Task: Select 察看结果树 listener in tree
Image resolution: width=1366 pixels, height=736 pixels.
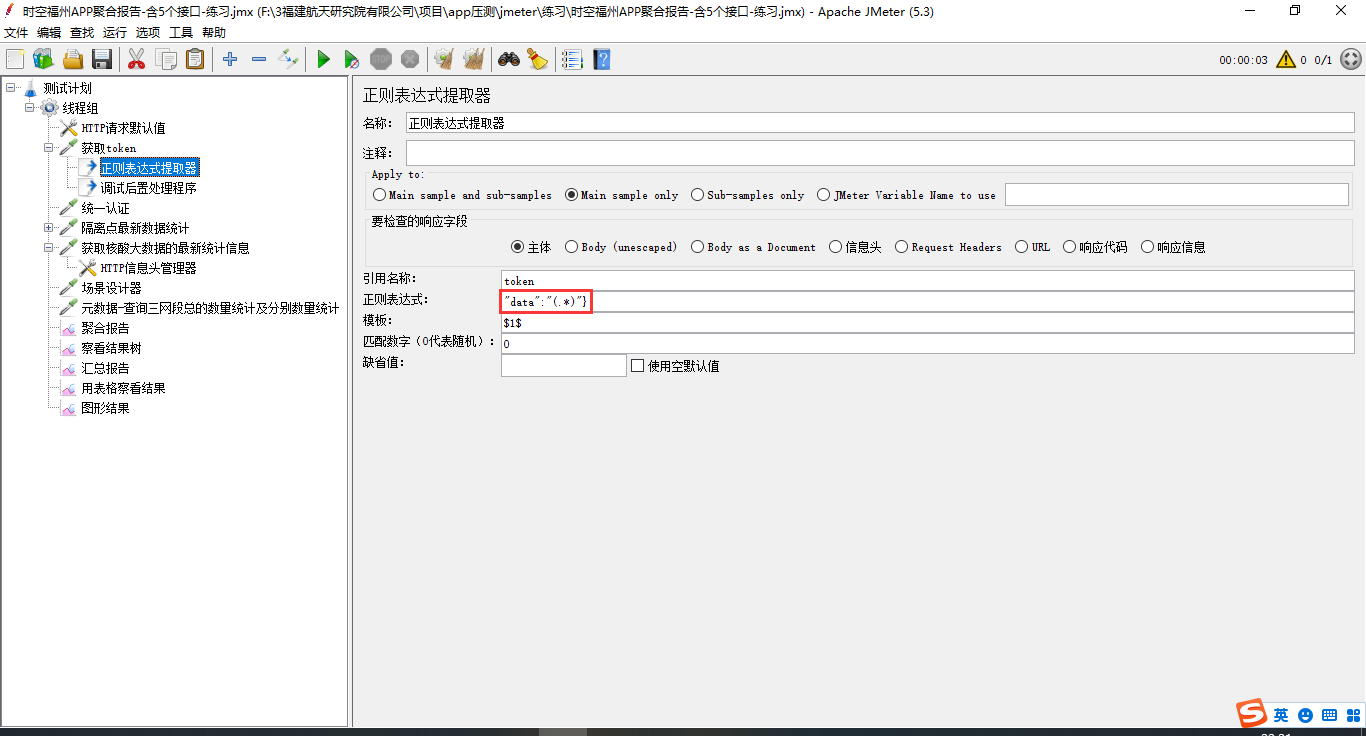Action: [111, 348]
